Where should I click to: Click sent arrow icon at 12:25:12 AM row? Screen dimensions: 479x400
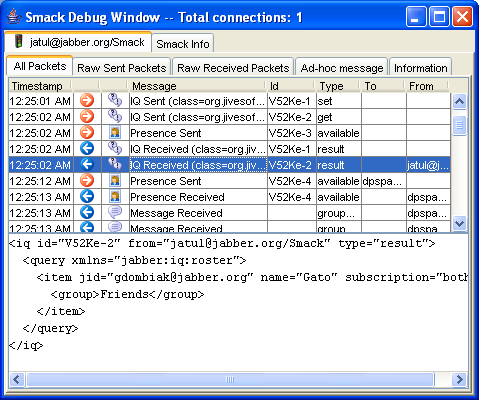click(87, 180)
